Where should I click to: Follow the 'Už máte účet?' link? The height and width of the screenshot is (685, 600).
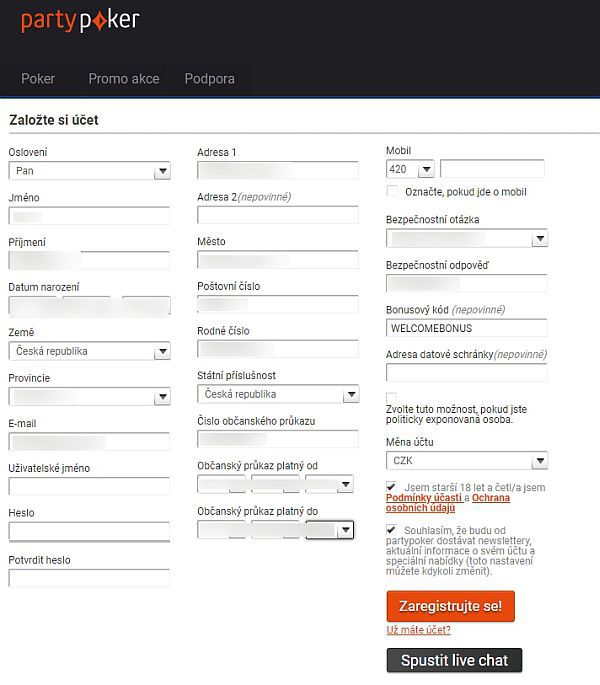tap(418, 630)
